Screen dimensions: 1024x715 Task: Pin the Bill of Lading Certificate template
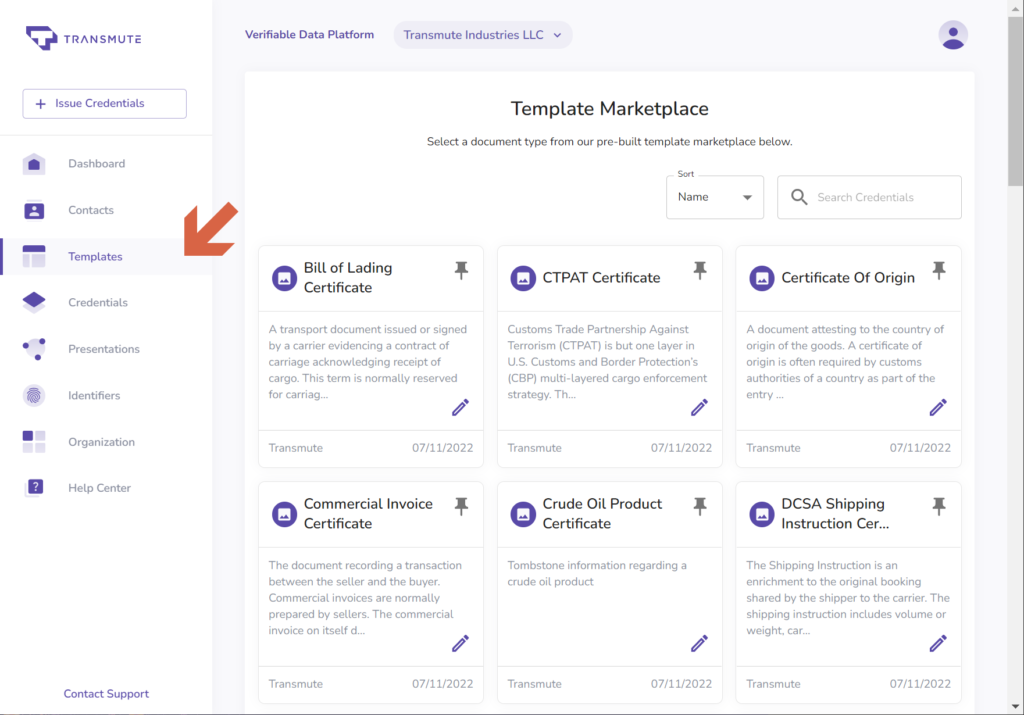[x=462, y=270]
